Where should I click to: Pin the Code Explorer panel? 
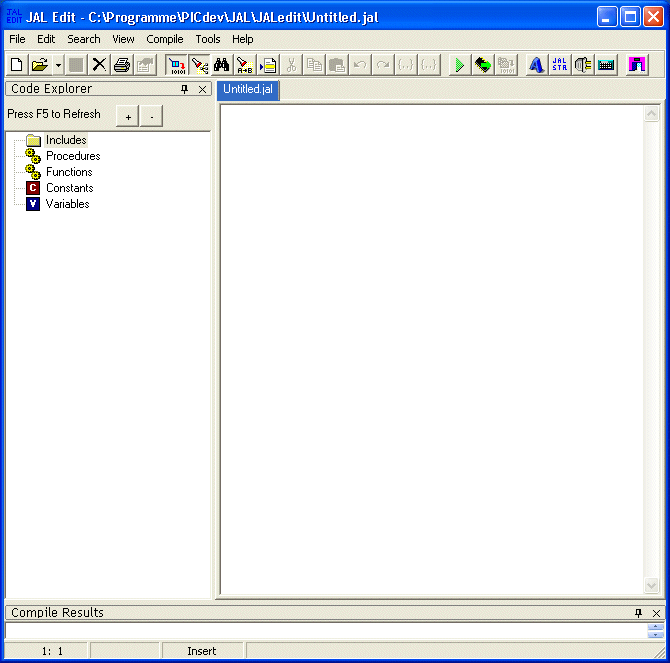(185, 89)
